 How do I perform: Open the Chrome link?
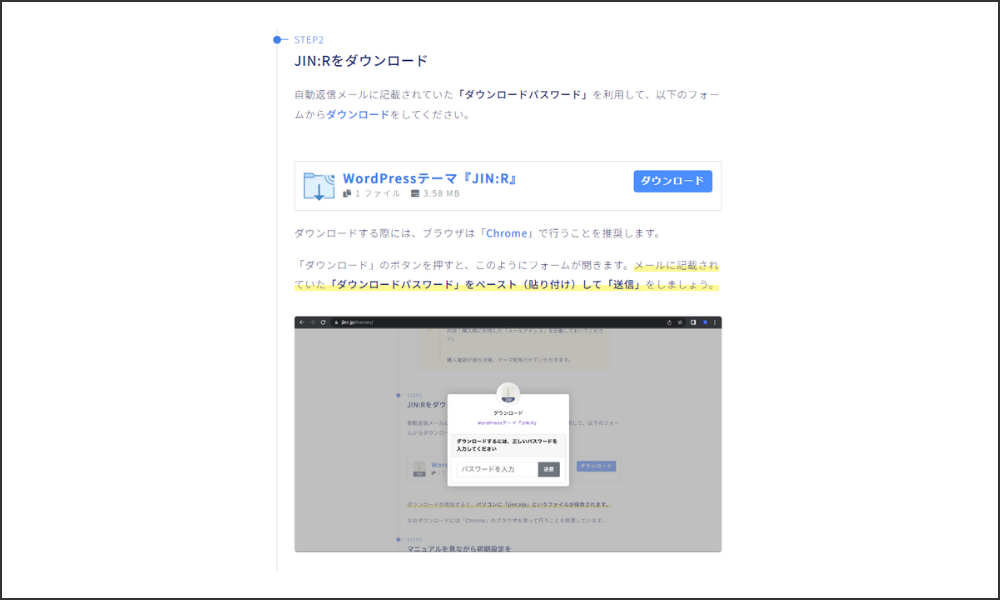pyautogui.click(x=506, y=233)
